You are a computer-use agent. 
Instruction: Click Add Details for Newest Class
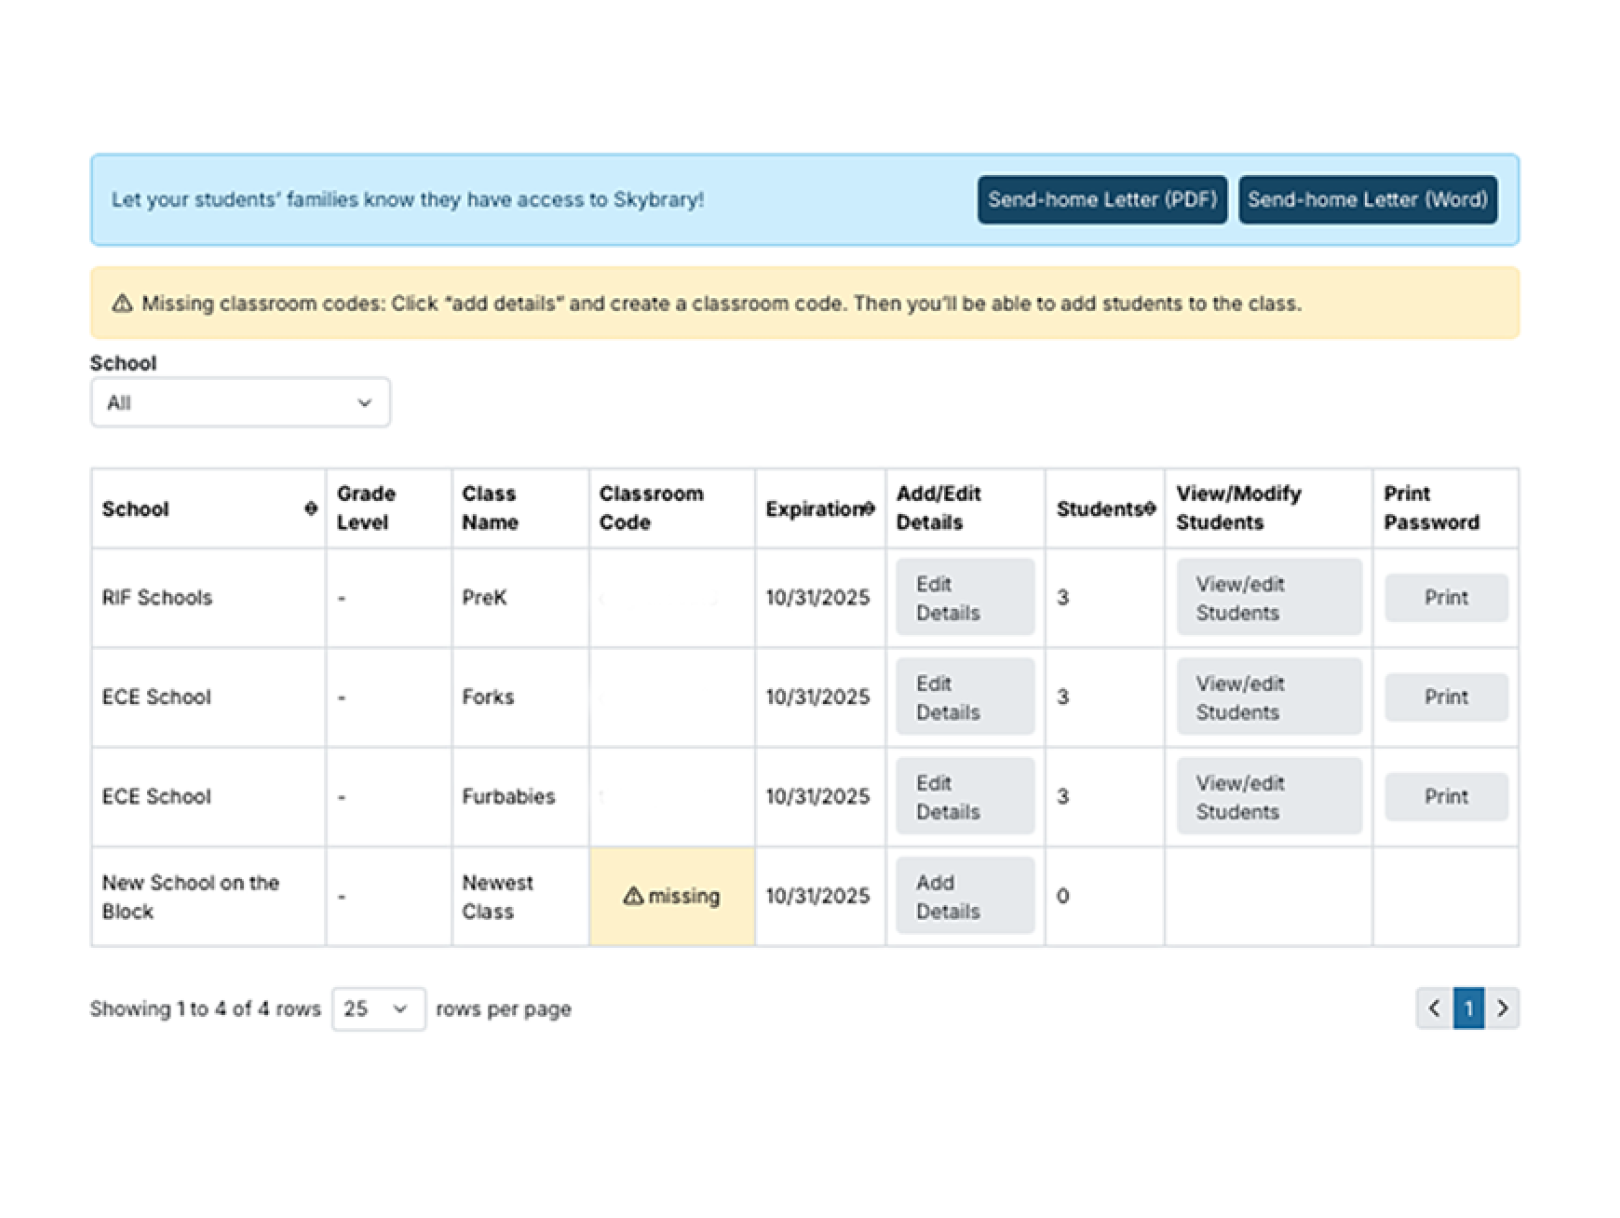click(963, 896)
